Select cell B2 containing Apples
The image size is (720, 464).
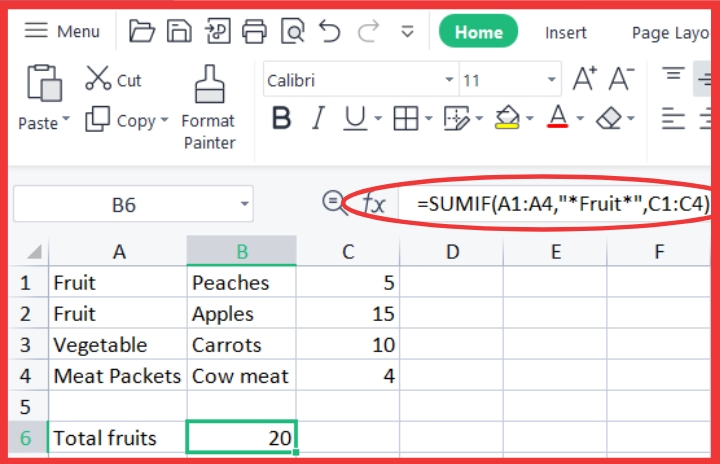click(241, 314)
